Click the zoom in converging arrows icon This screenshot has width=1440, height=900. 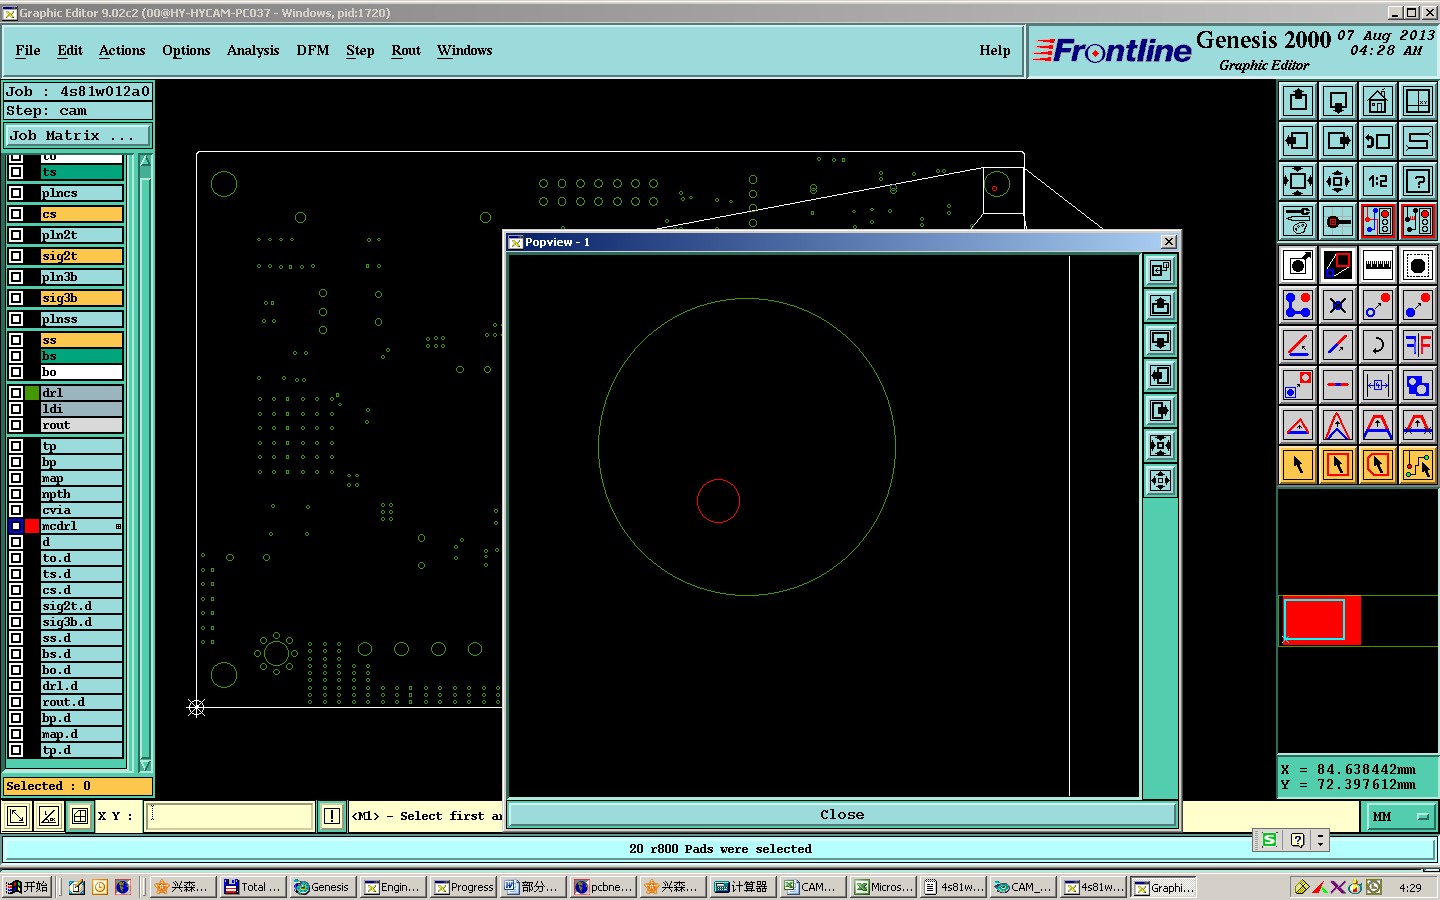click(x=1298, y=181)
